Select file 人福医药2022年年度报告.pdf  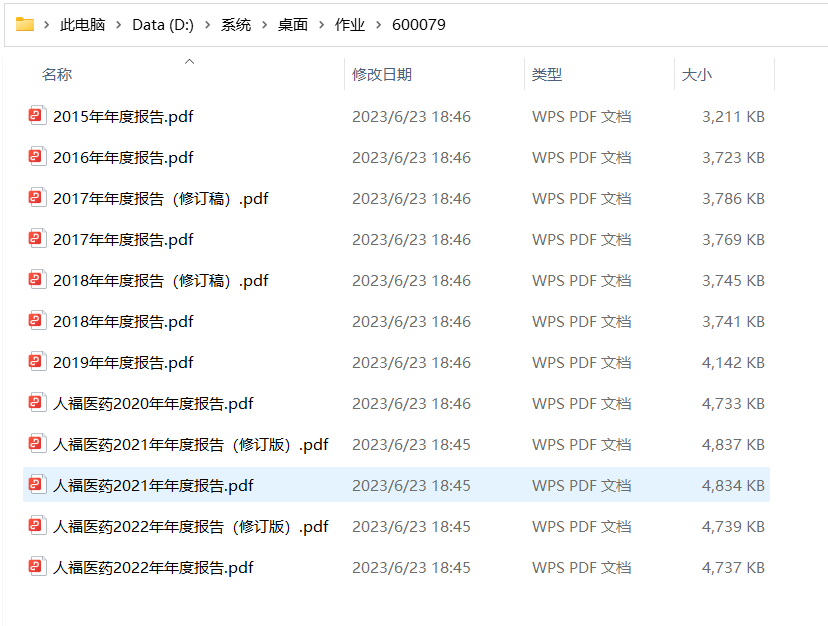click(153, 567)
